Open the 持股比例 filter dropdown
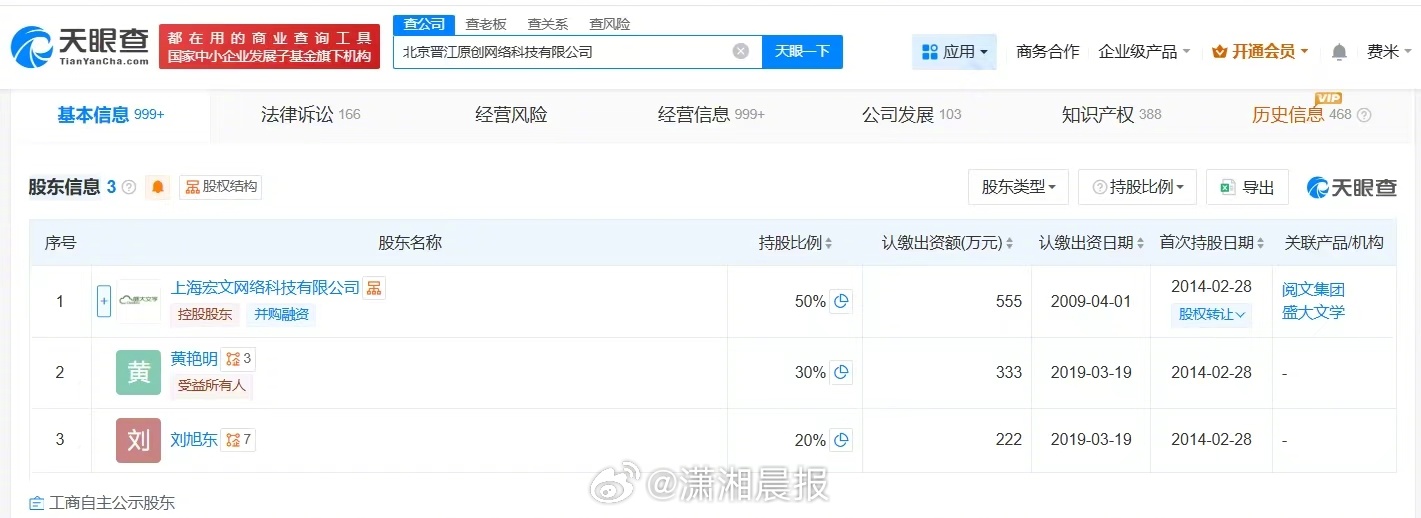 [x=1138, y=187]
